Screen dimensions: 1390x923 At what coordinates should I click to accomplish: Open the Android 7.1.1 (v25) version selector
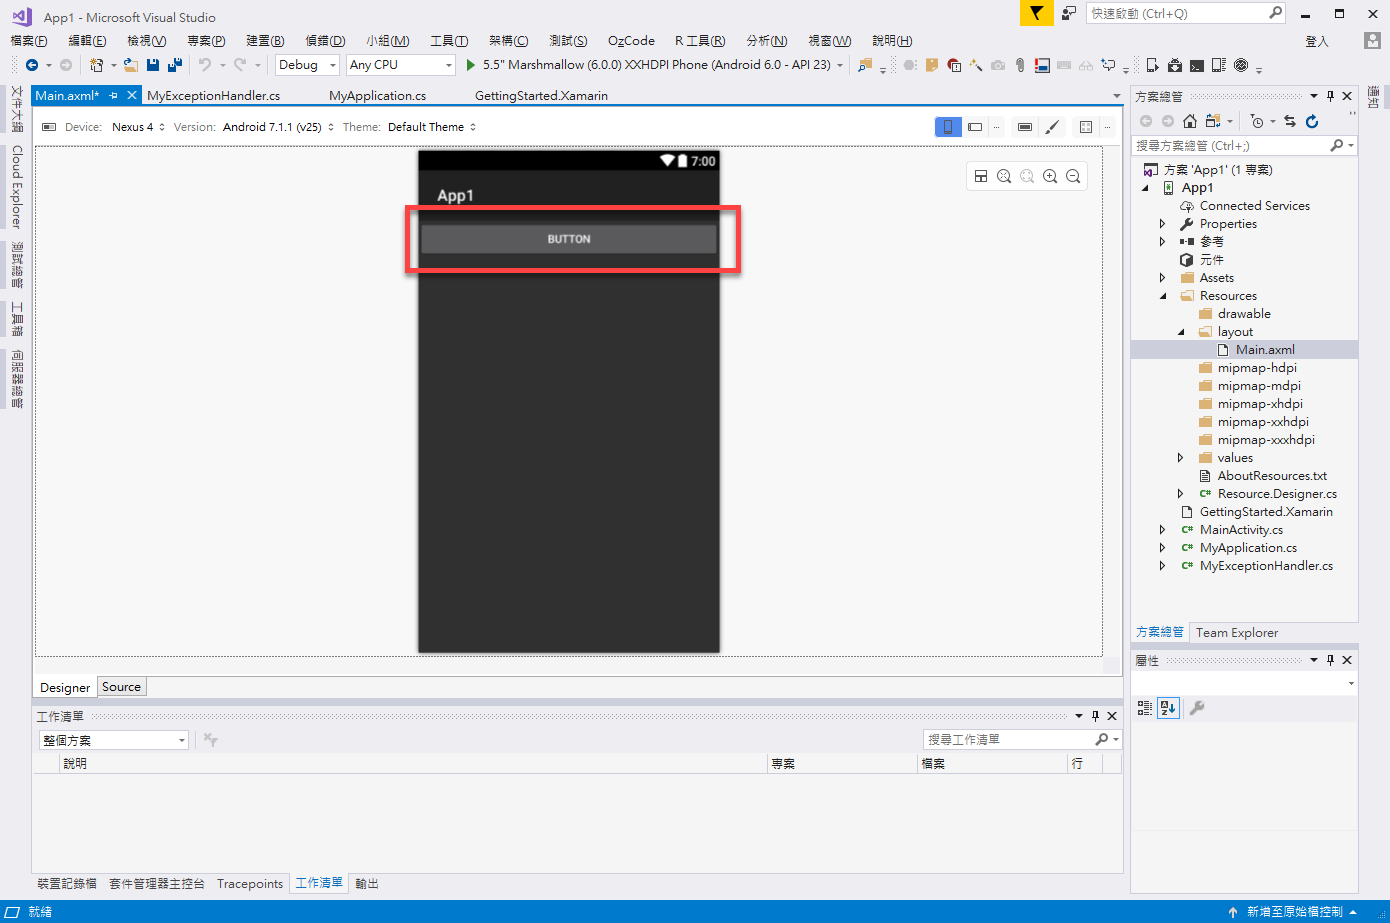[x=278, y=127]
